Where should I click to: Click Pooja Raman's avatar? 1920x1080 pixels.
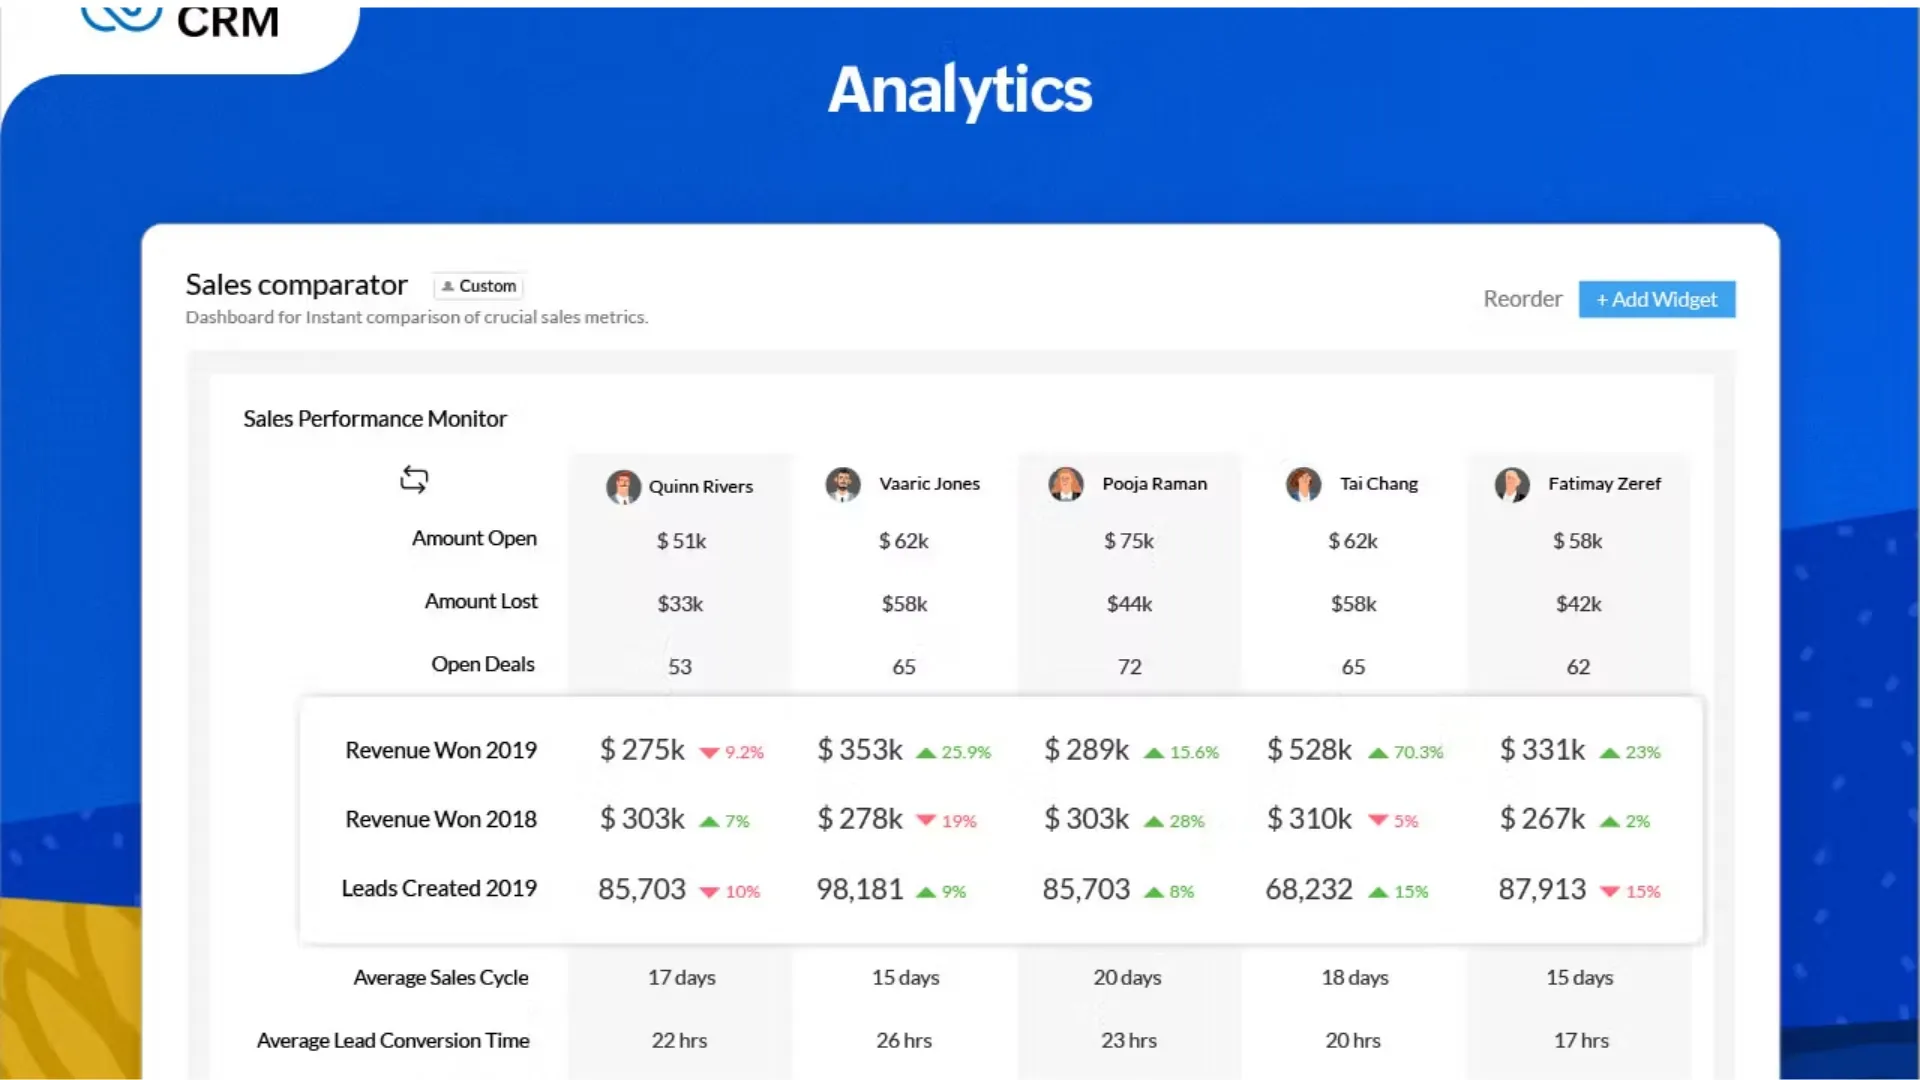[x=1066, y=484]
